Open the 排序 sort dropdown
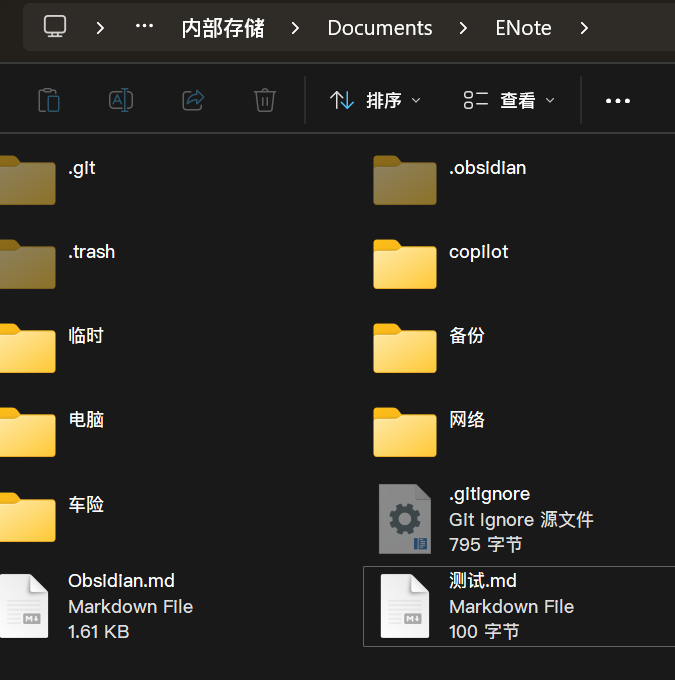Screen dimensions: 675x680 375,100
